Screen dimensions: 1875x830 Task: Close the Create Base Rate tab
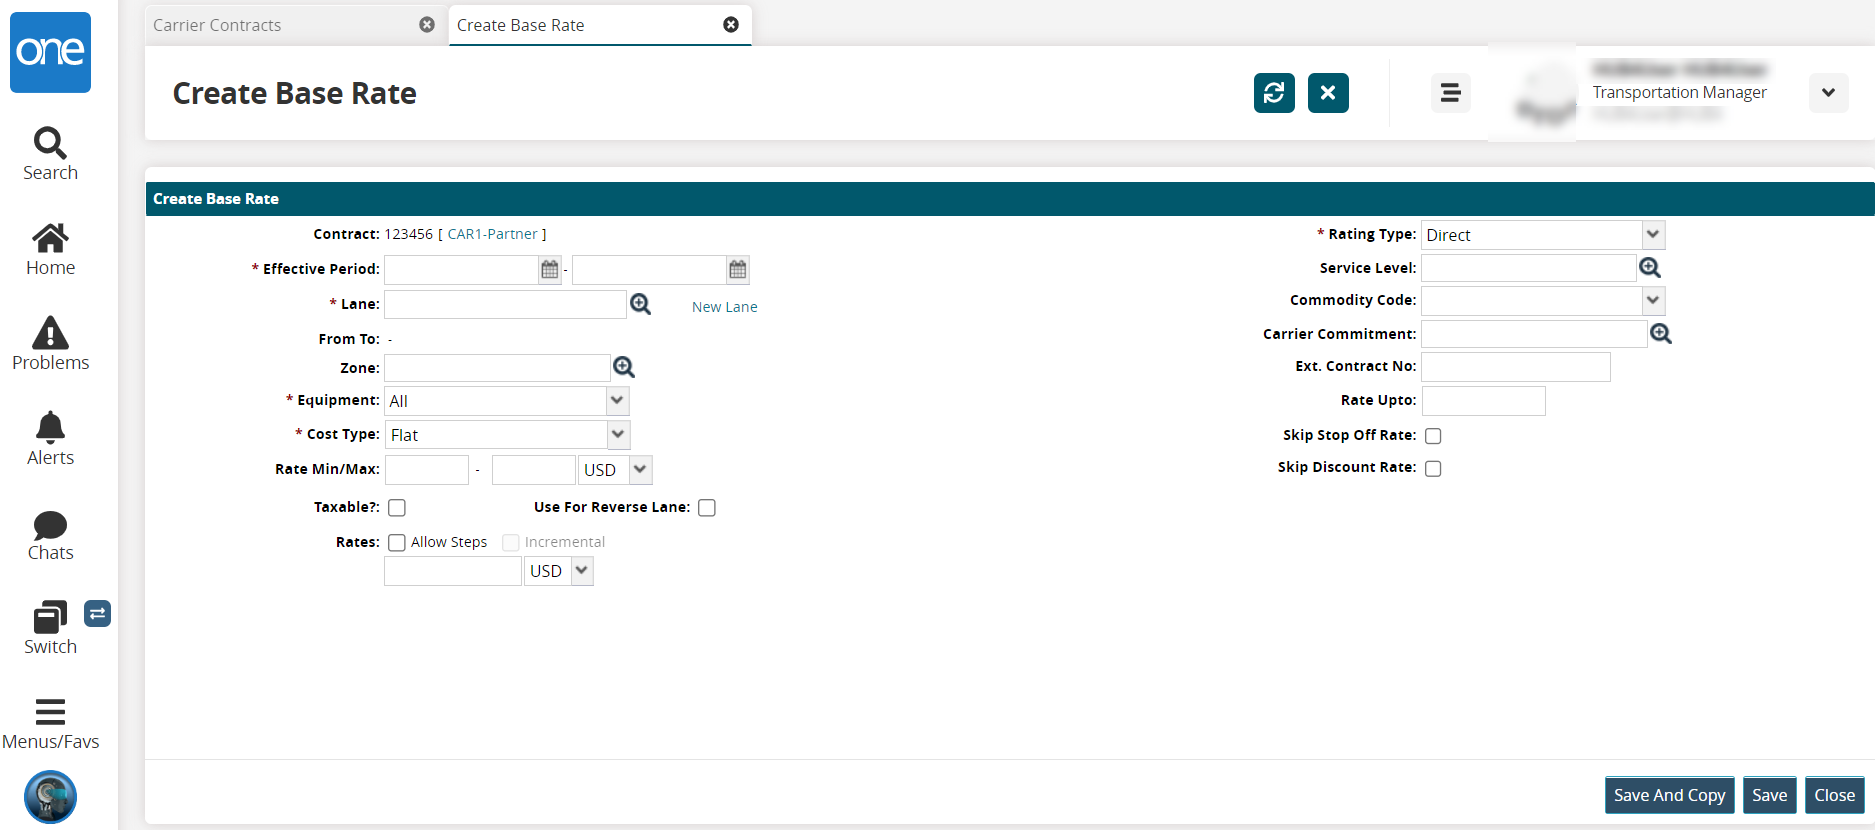pos(731,25)
